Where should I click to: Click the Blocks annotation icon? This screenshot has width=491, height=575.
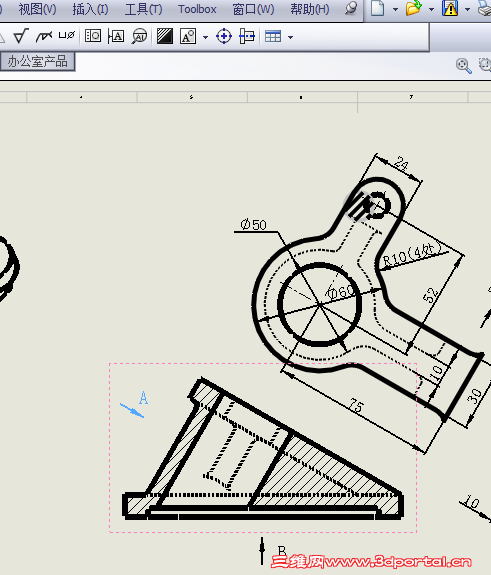[188, 36]
